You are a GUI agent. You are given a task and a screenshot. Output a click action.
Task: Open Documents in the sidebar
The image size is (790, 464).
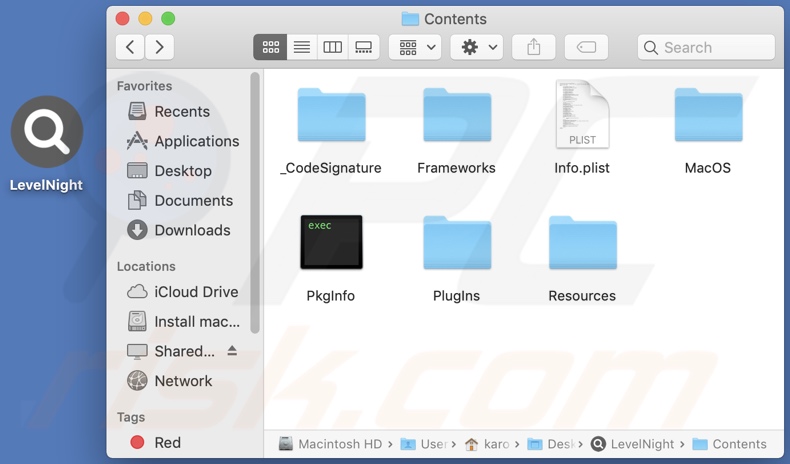182,201
